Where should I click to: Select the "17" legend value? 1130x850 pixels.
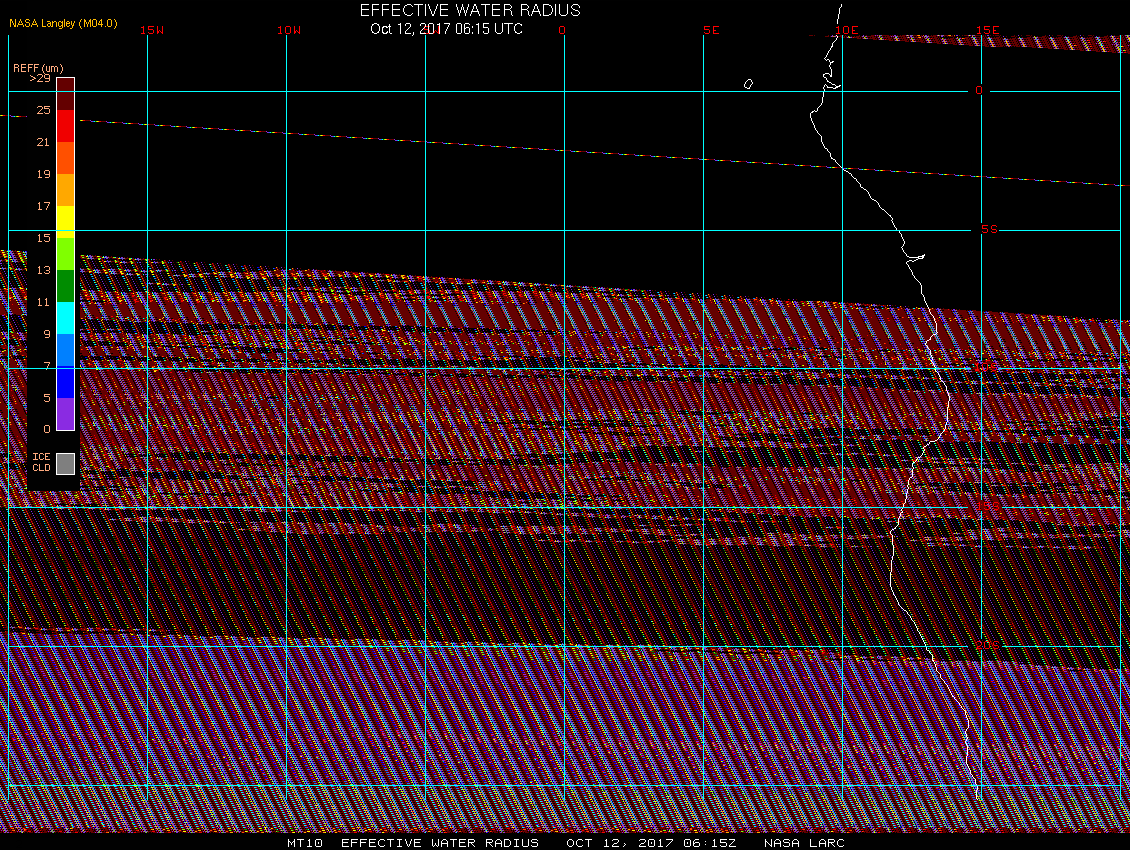[x=44, y=206]
